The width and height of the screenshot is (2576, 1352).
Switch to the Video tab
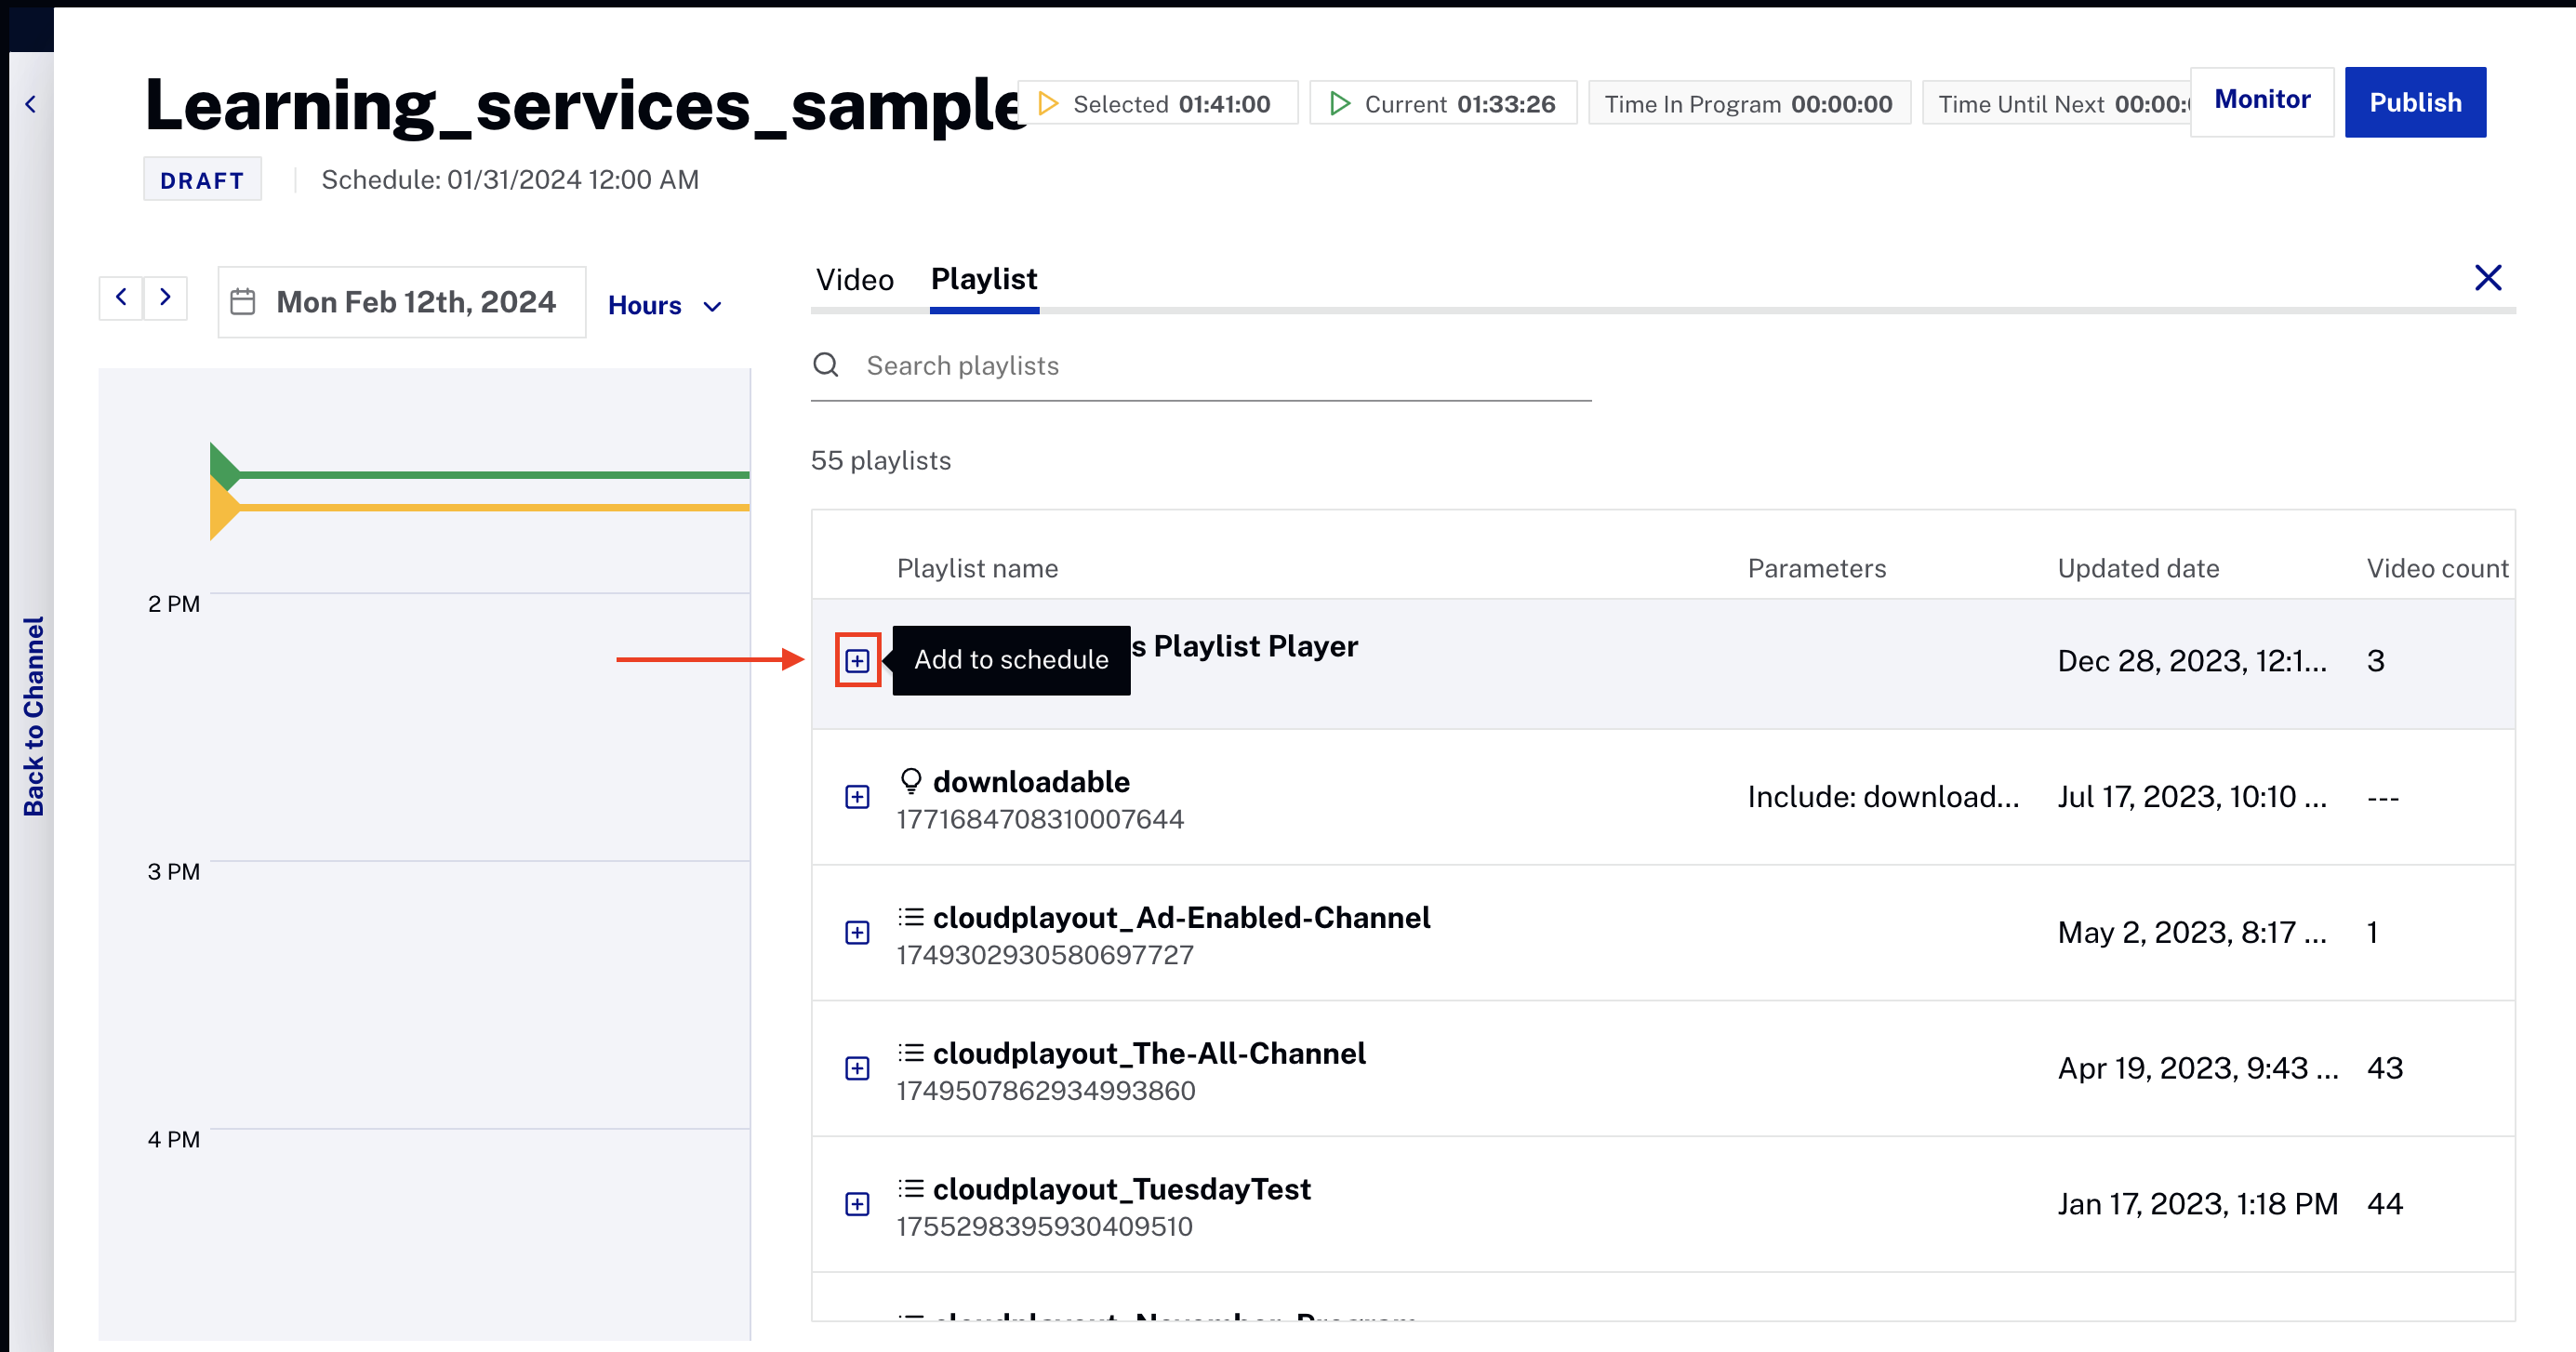[x=854, y=279]
